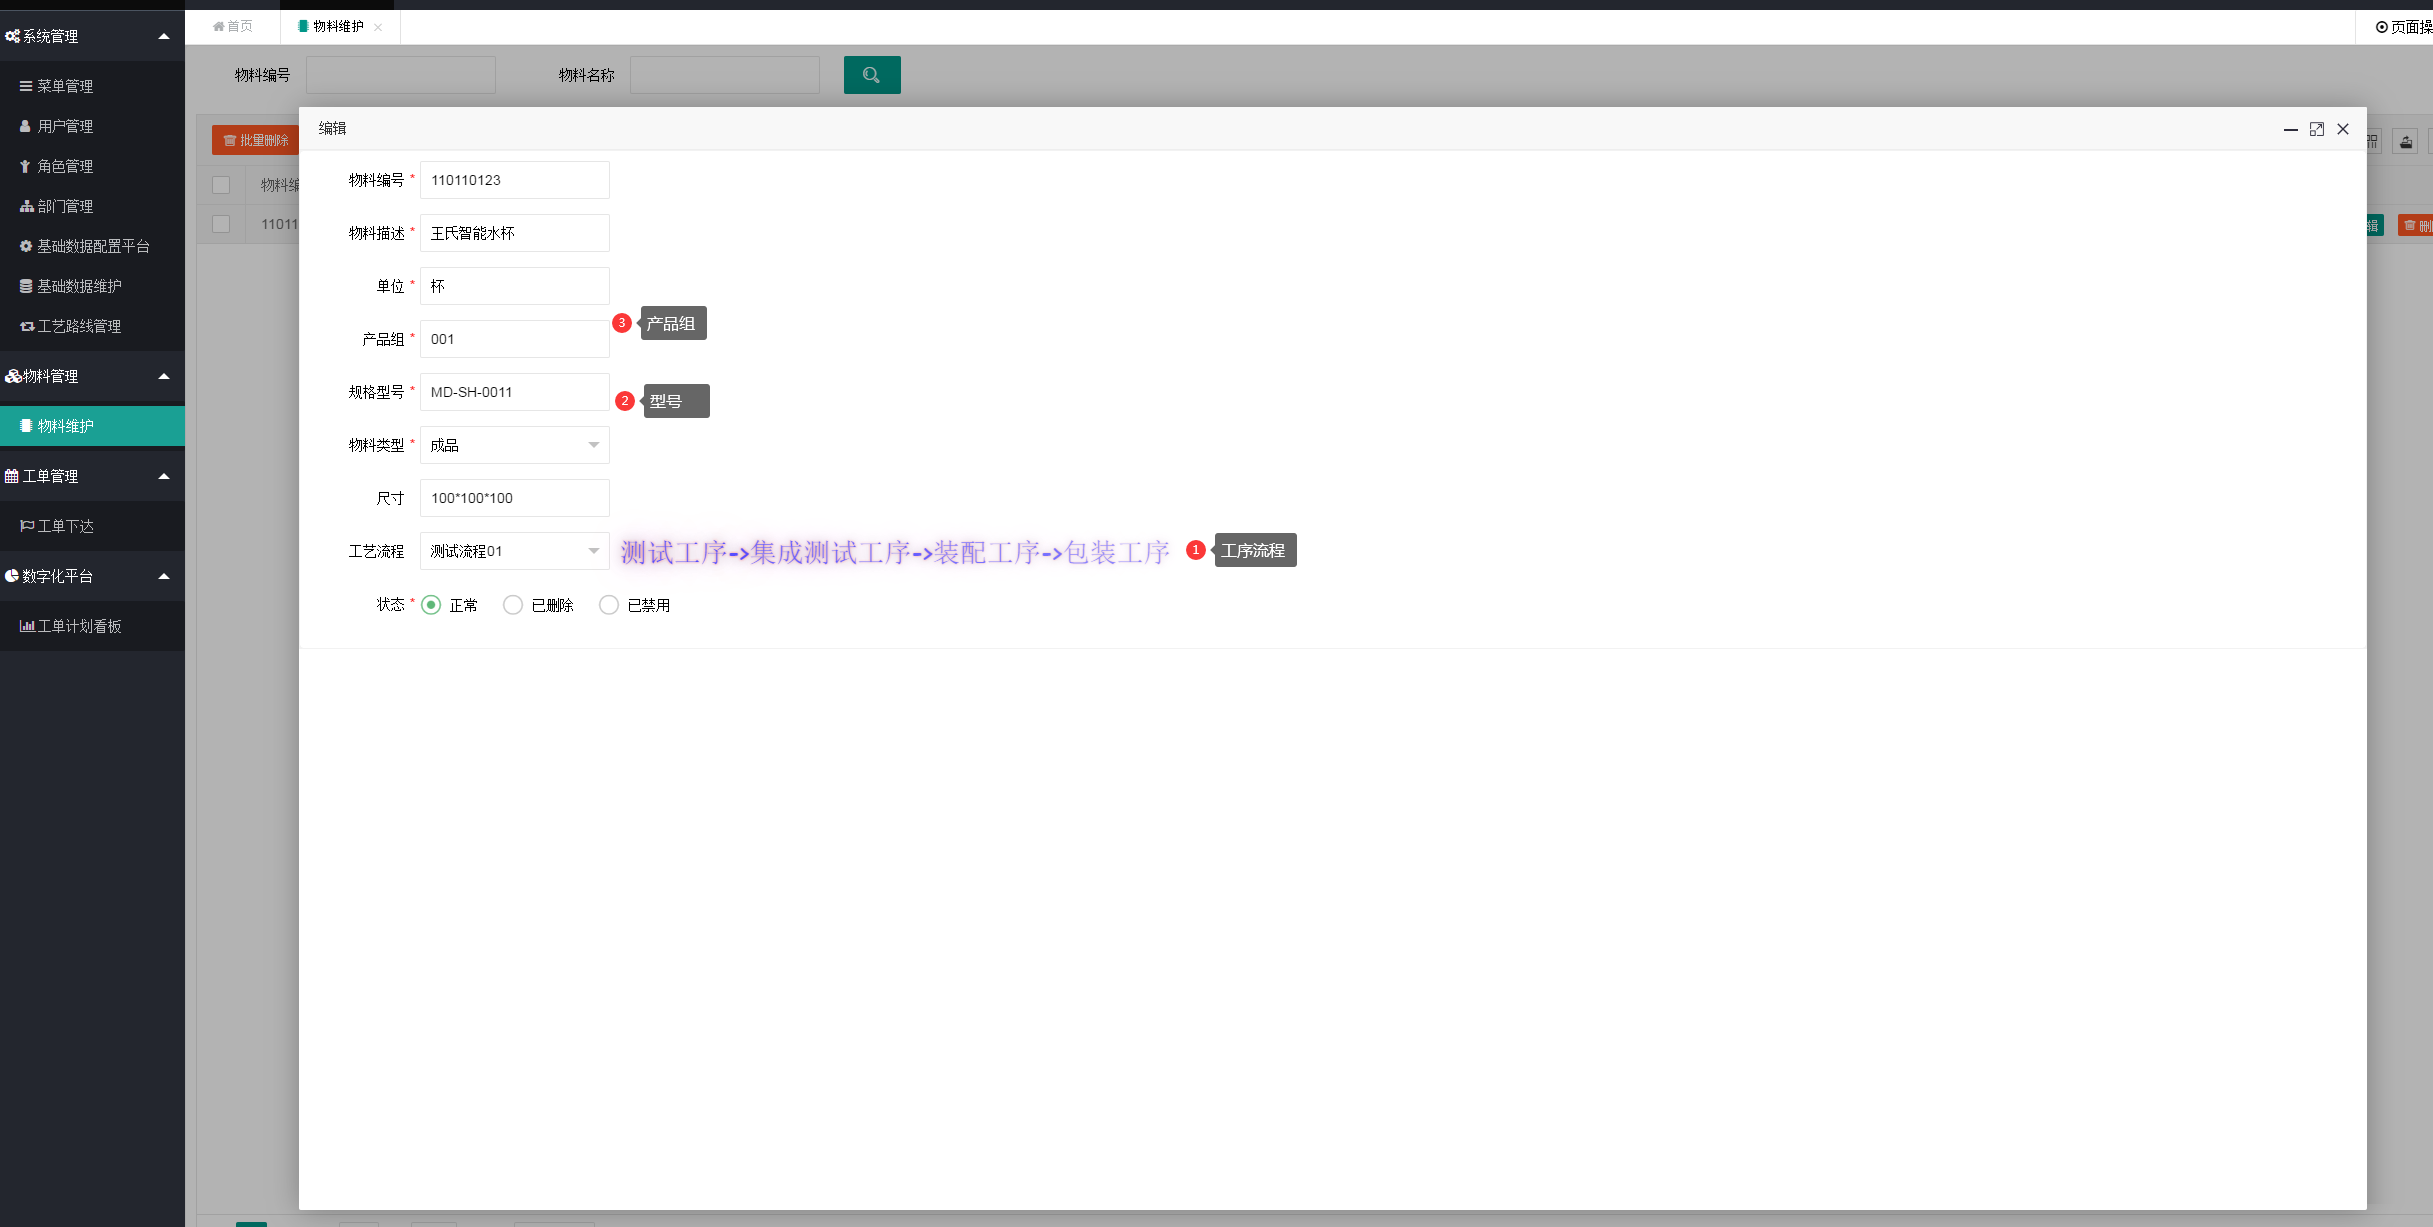Open 工艺路线管理 in sidebar

coord(92,326)
